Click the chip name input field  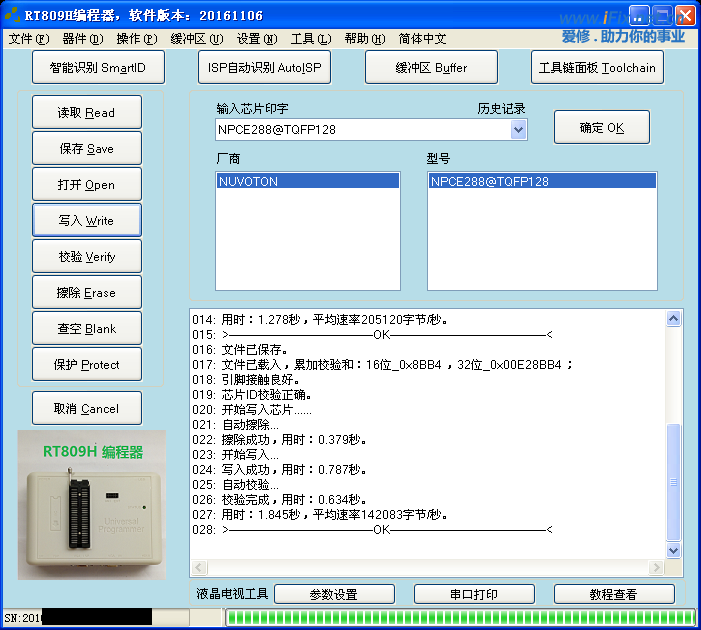tap(360, 129)
